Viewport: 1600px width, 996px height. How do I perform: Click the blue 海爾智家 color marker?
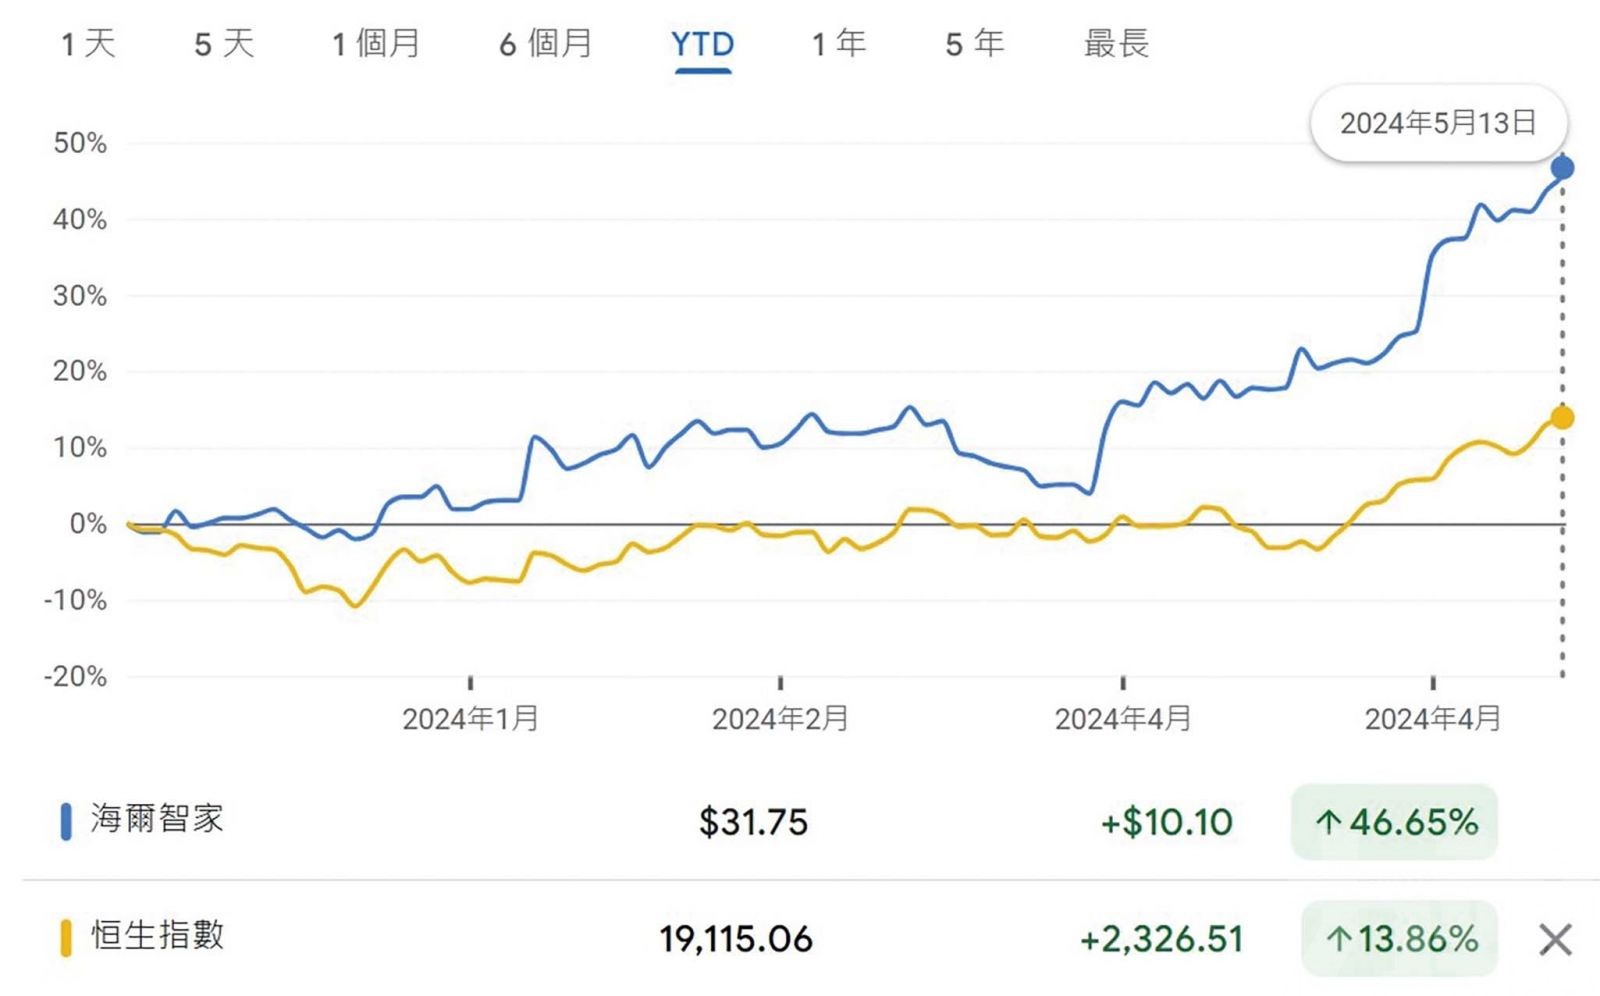click(66, 821)
